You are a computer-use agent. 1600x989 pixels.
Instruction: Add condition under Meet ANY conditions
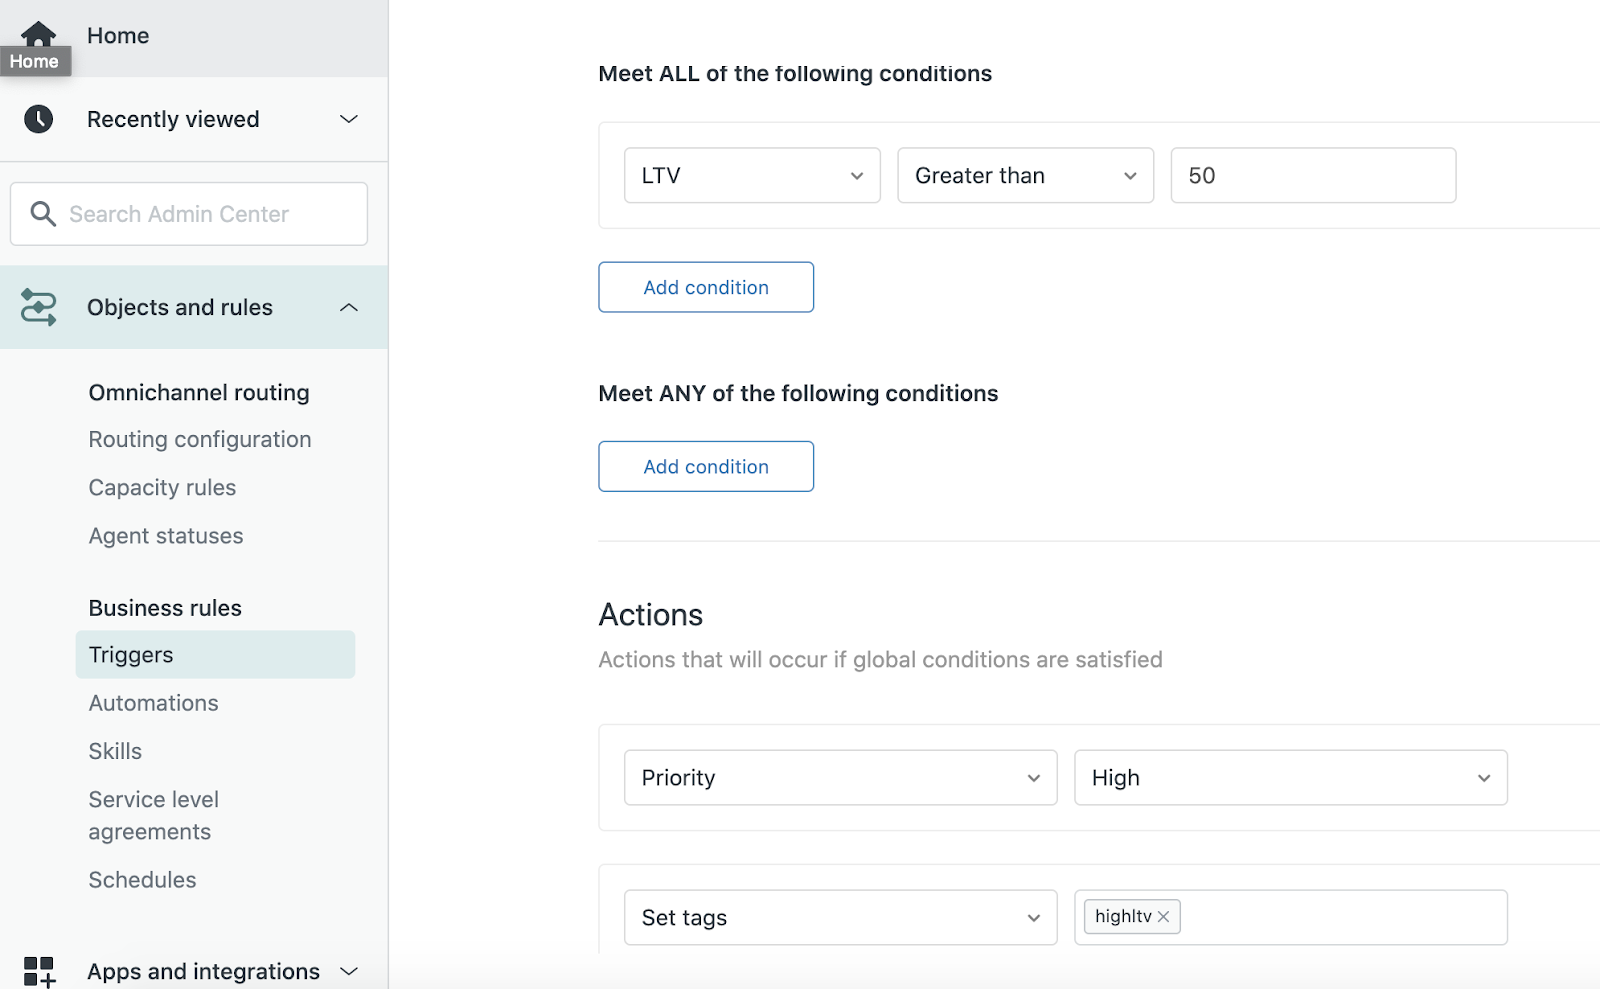pyautogui.click(x=706, y=466)
